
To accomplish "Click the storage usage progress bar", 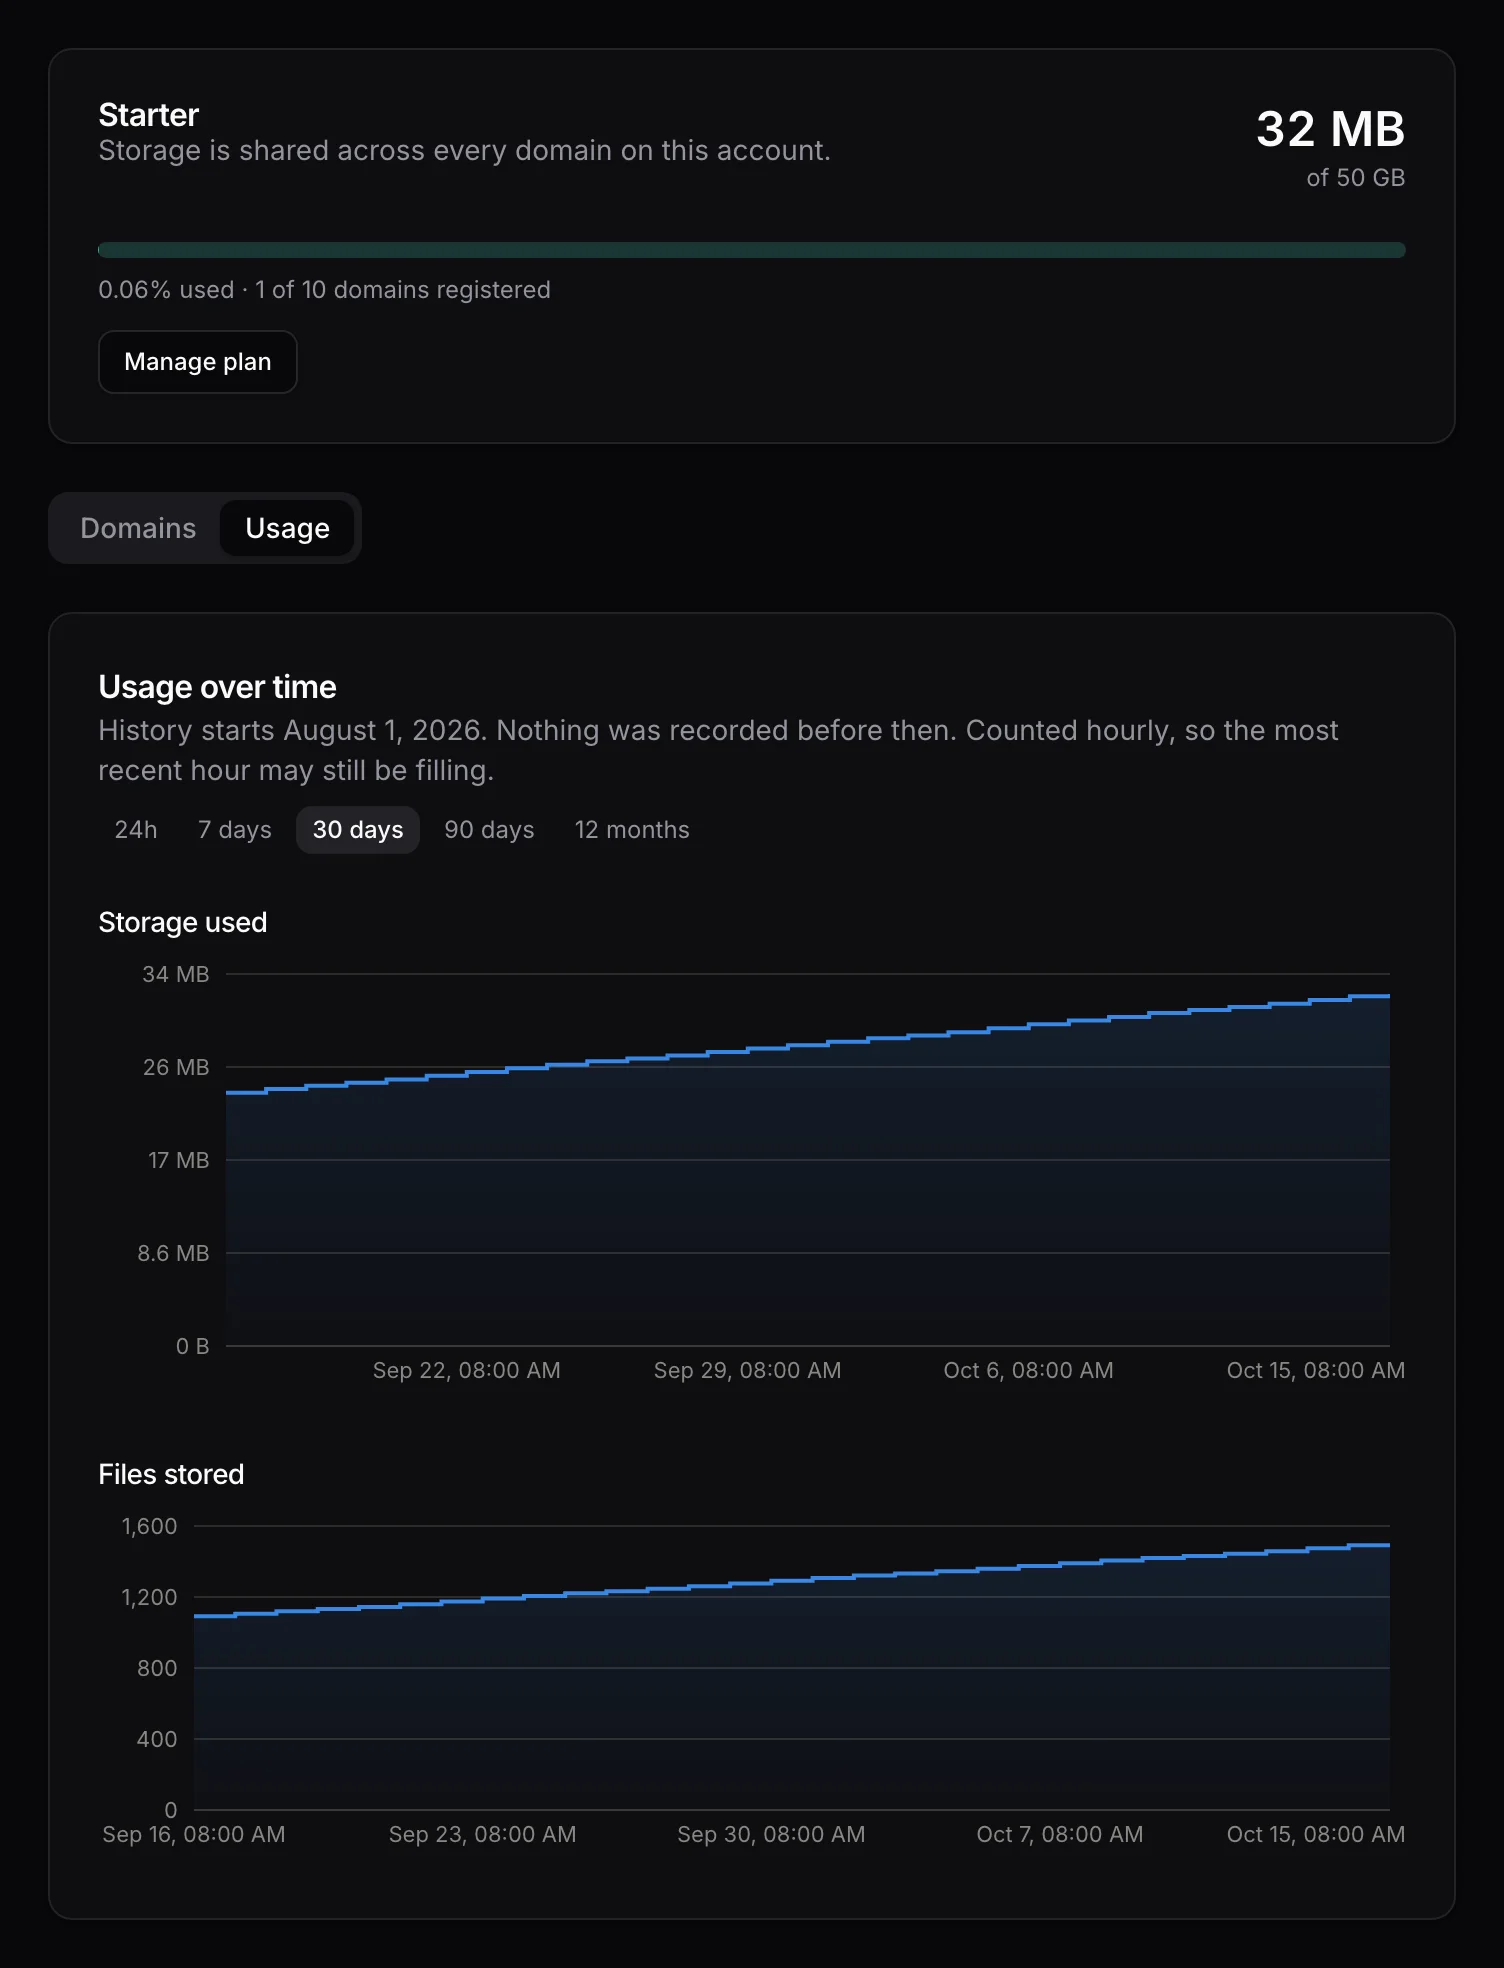I will 752,250.
